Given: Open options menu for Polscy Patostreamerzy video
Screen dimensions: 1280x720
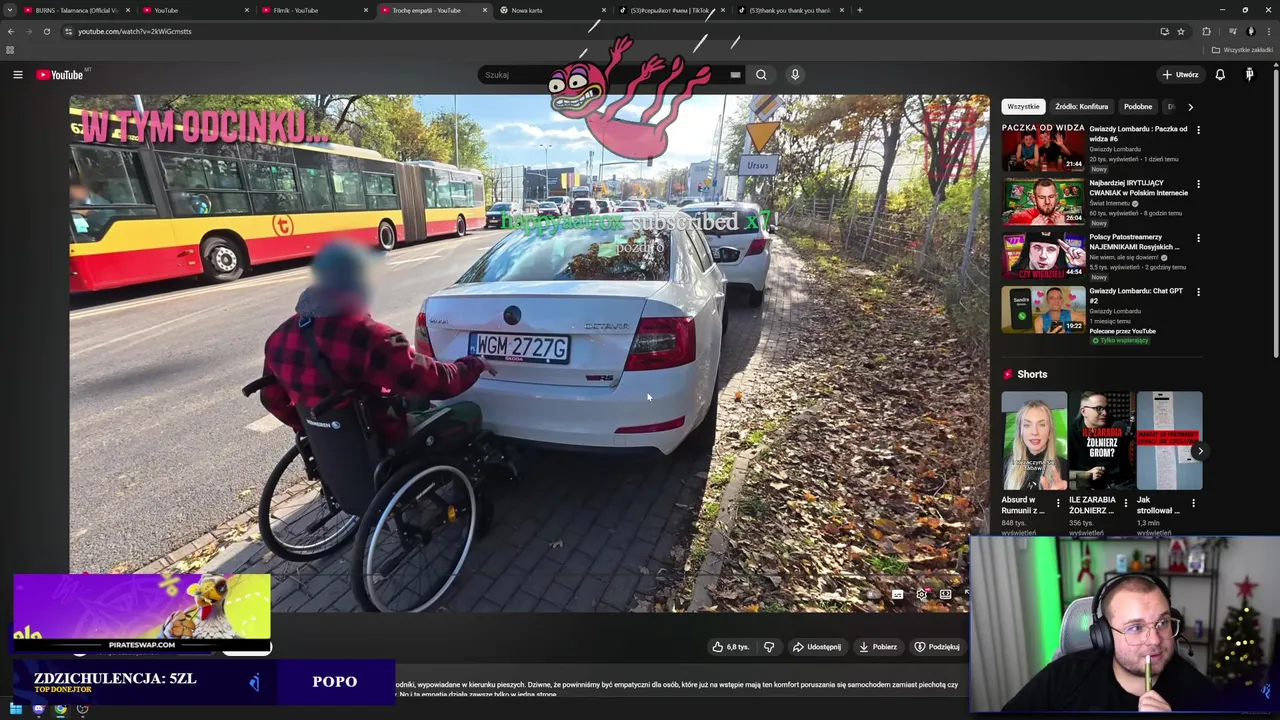Looking at the screenshot, I should click(1198, 238).
